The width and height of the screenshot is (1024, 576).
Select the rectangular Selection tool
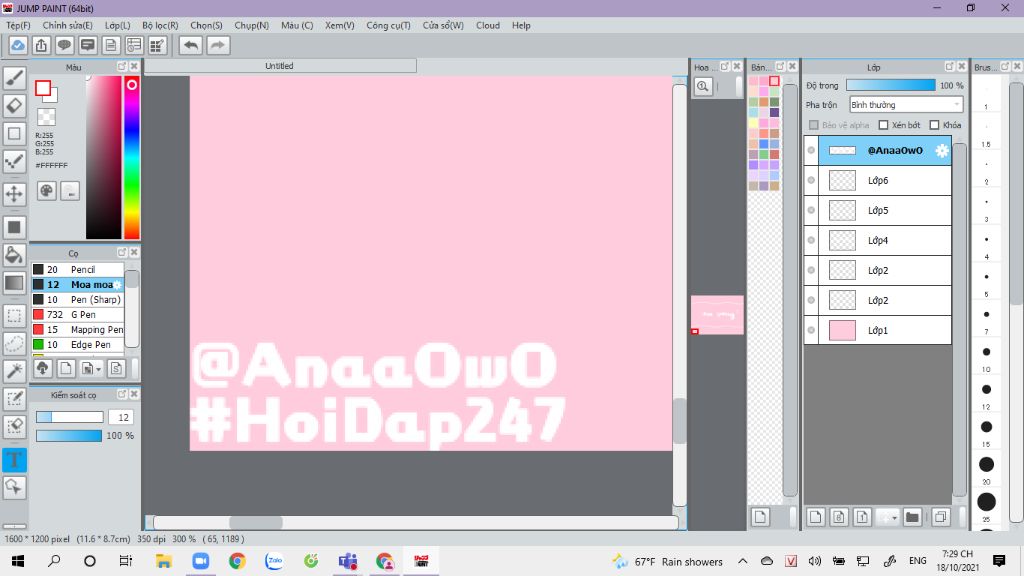[14, 316]
